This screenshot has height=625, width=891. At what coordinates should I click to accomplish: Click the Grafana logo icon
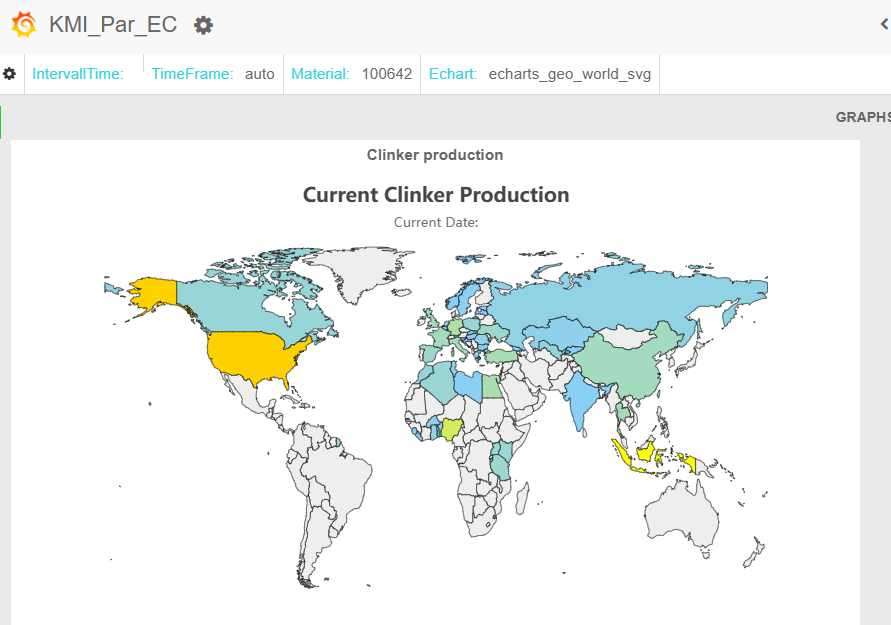click(23, 25)
